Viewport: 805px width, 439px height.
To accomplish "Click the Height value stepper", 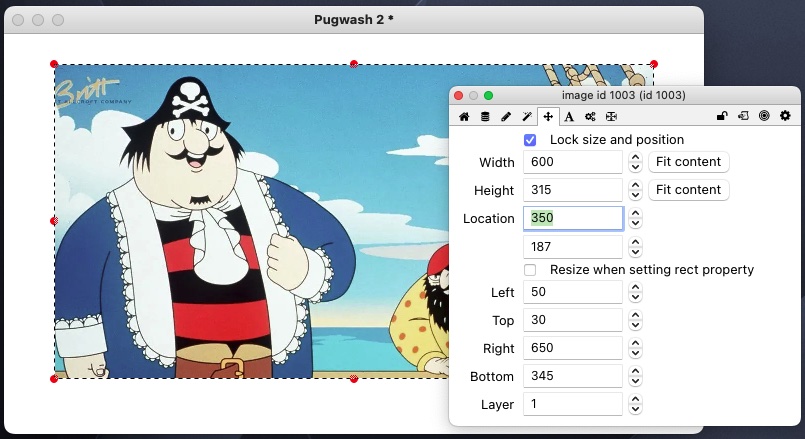I will pyautogui.click(x=635, y=190).
